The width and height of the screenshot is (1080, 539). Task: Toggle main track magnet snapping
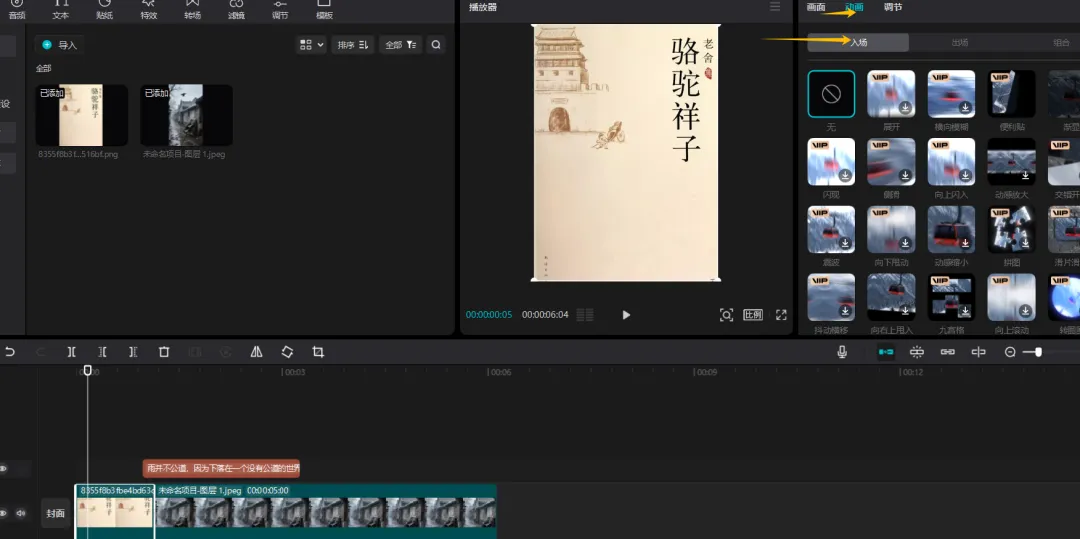886,352
